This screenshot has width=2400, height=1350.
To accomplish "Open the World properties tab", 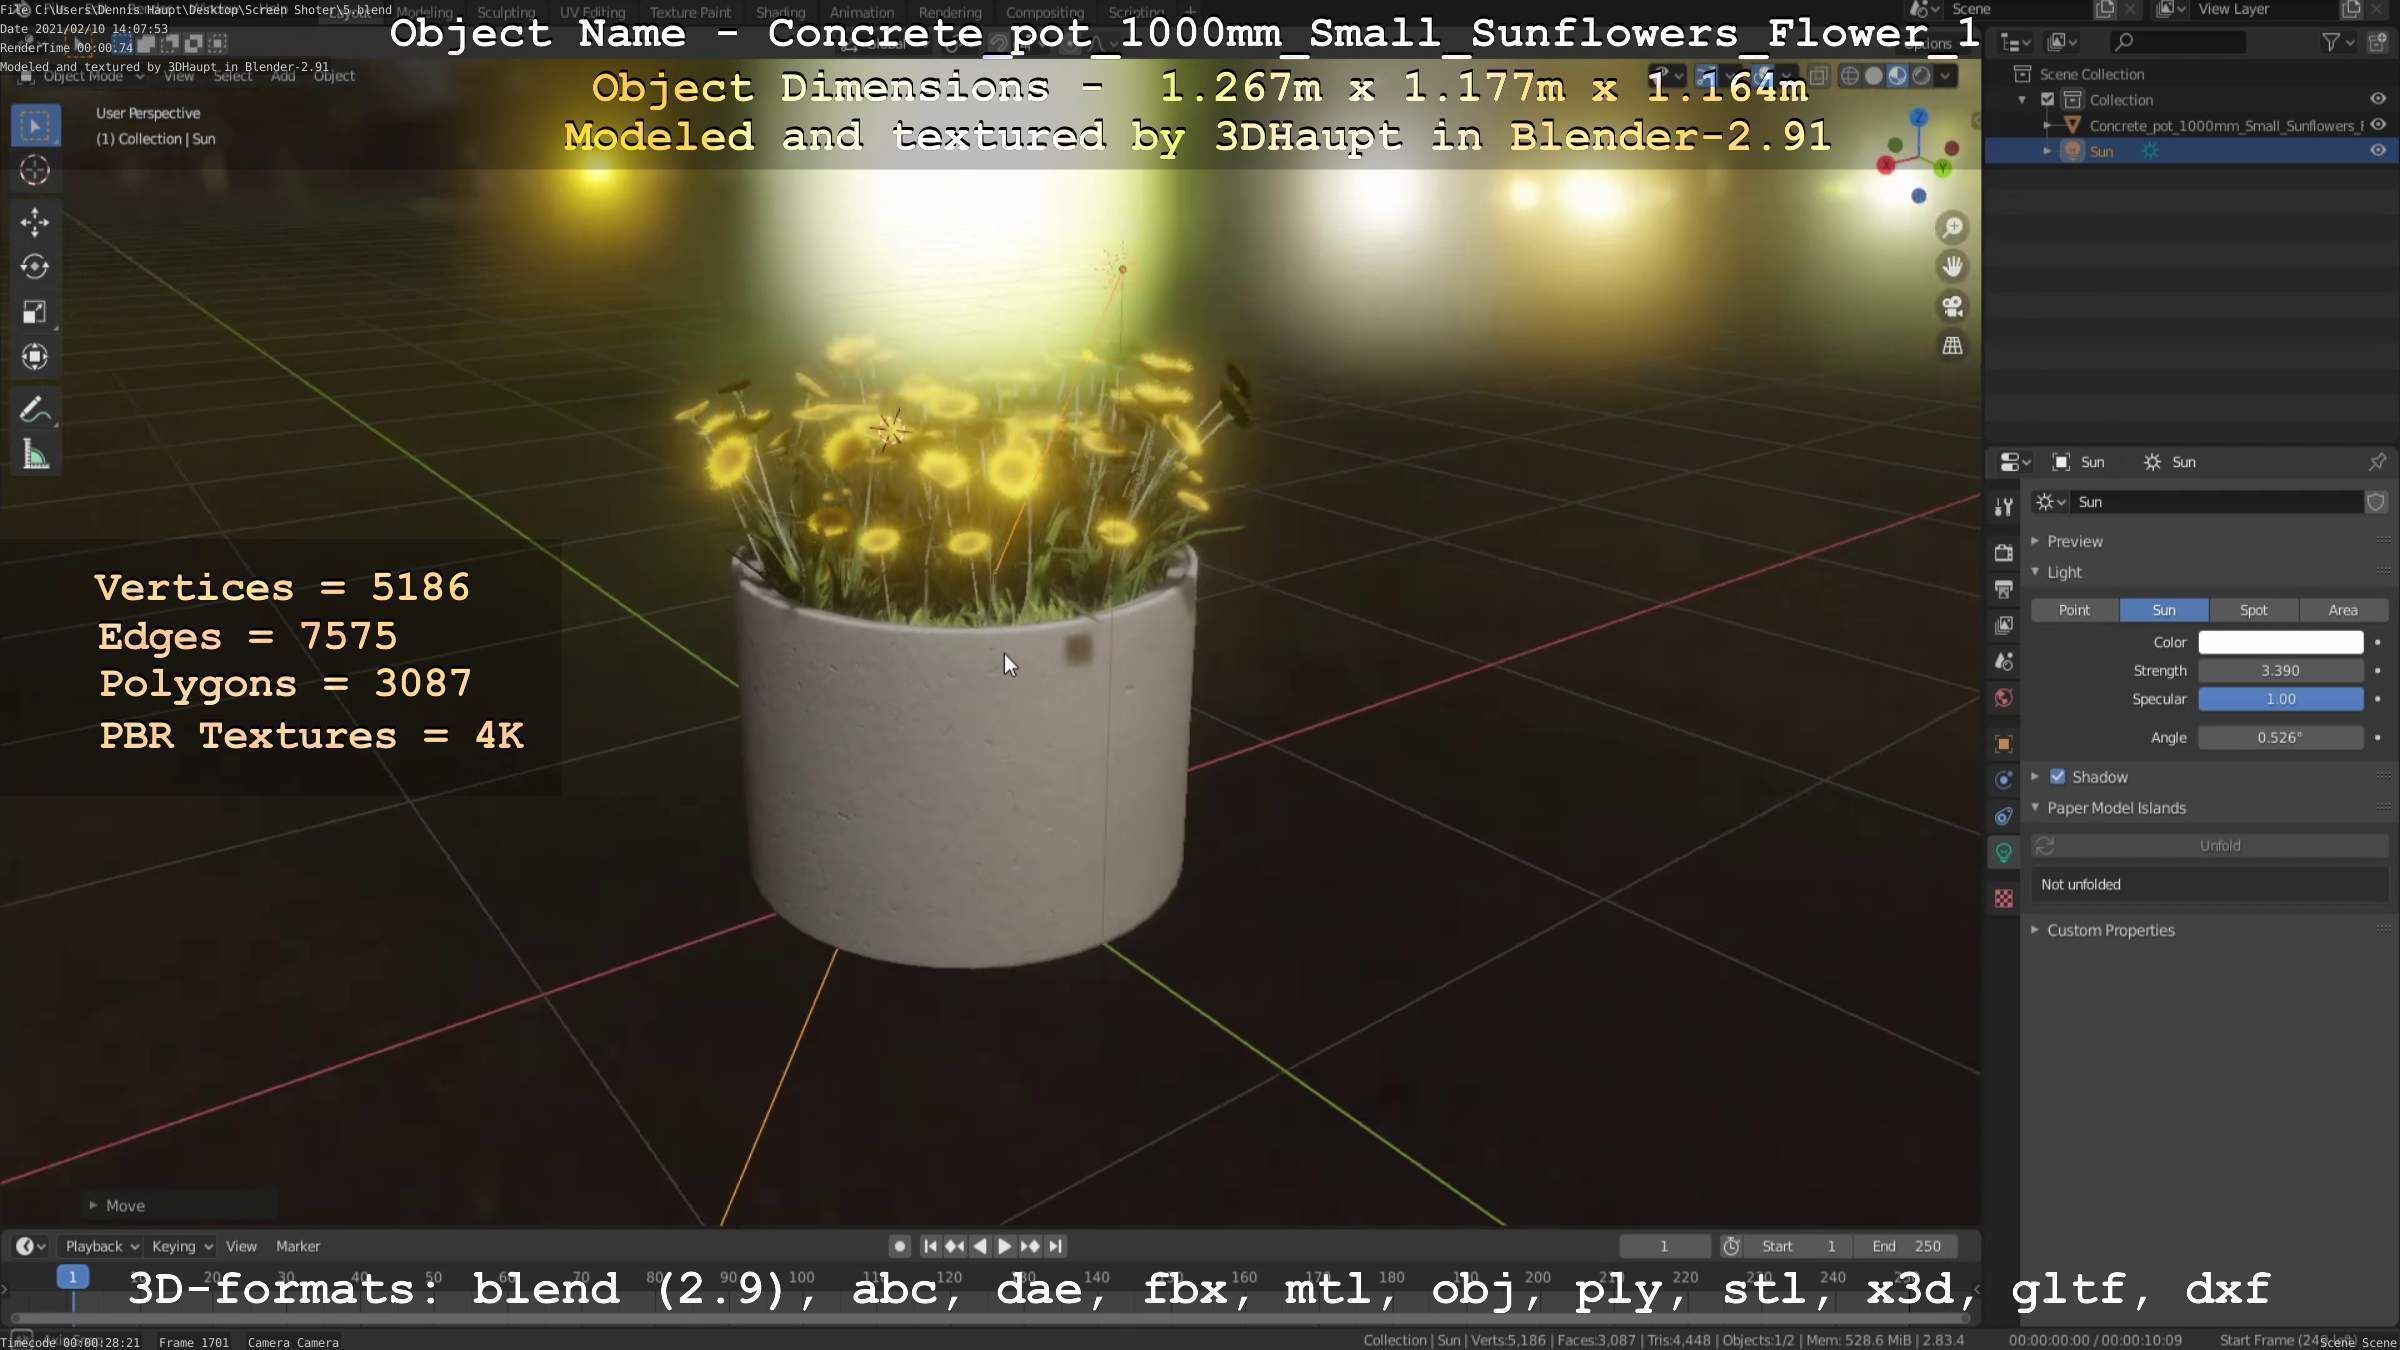I will 2003,698.
